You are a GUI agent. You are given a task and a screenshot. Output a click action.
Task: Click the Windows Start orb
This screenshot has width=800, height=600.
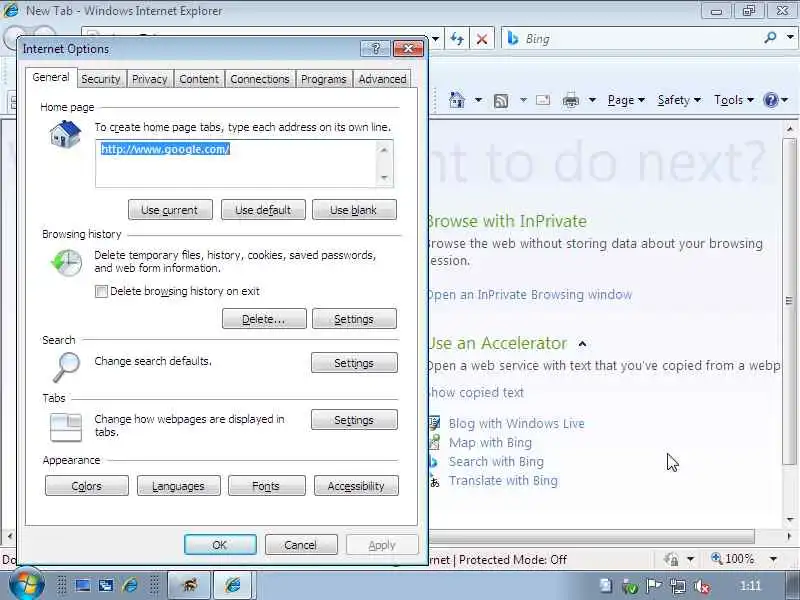pyautogui.click(x=27, y=584)
